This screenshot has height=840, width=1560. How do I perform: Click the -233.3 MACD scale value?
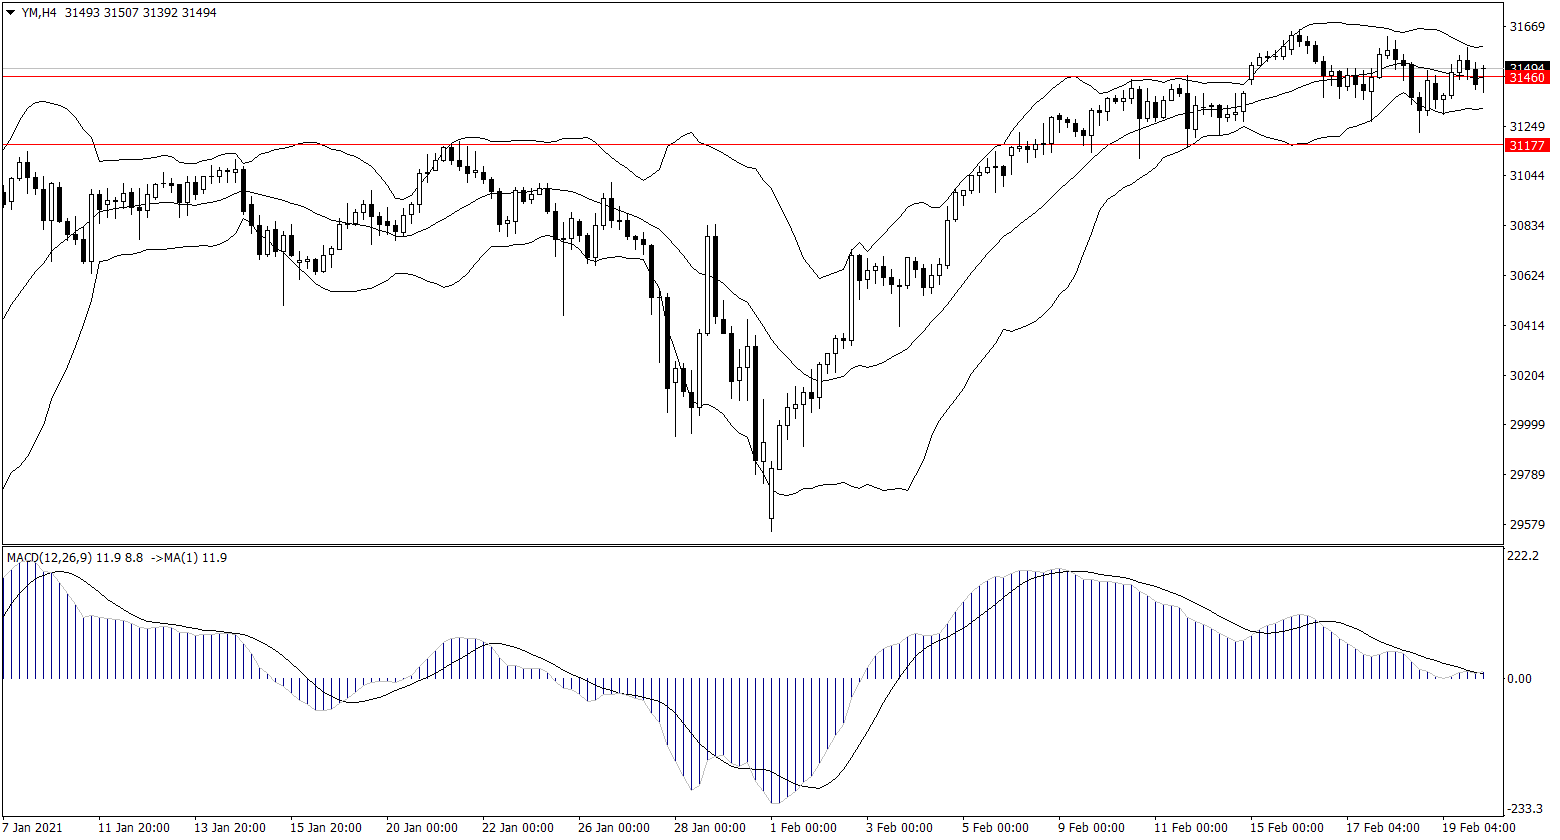tap(1523, 808)
